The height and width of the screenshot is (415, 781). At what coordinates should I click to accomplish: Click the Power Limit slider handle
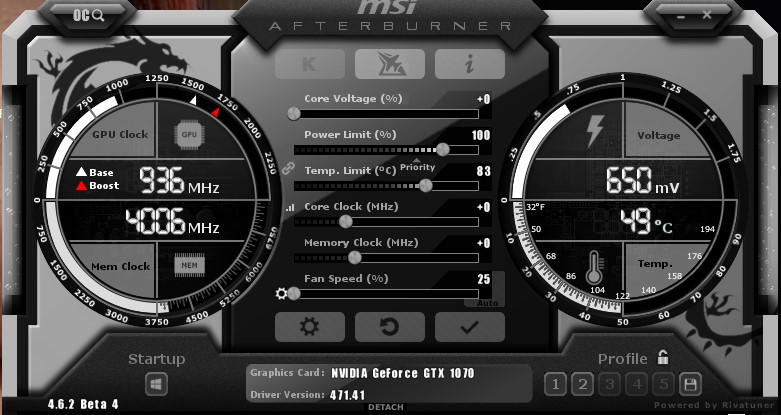point(442,149)
